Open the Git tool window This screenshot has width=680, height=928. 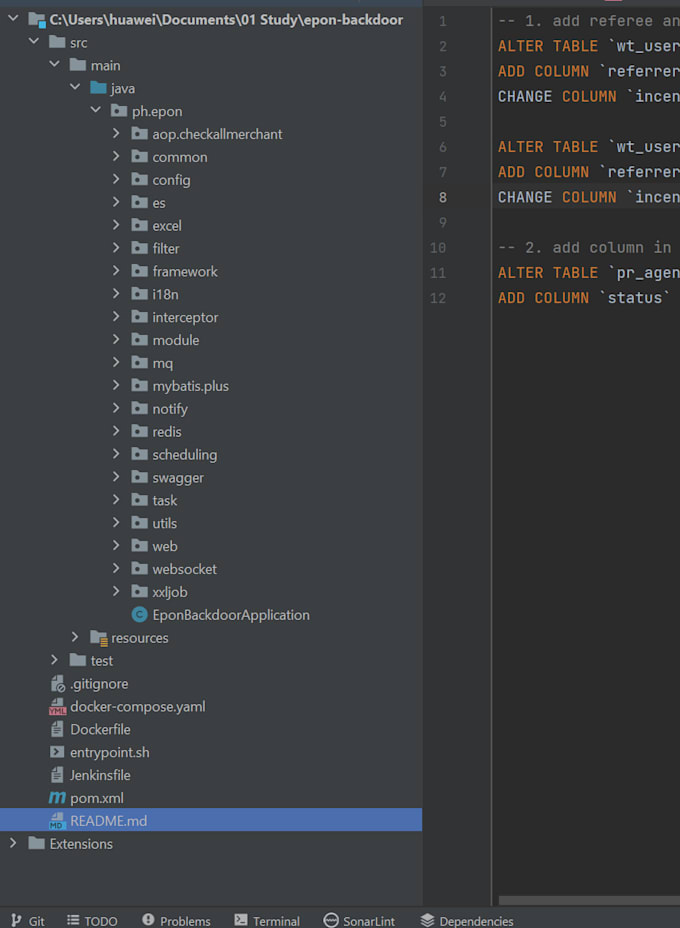(28, 920)
